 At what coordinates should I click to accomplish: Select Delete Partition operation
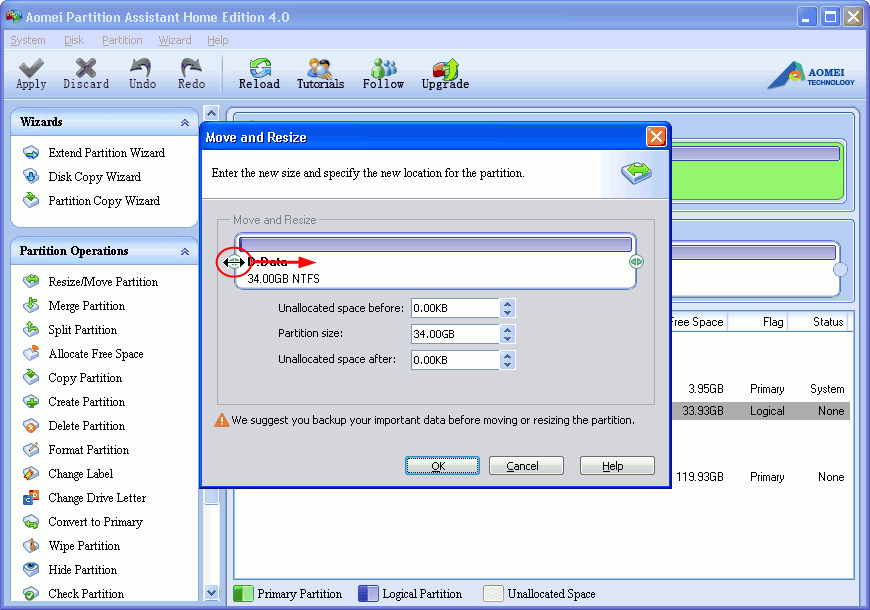tap(74, 426)
